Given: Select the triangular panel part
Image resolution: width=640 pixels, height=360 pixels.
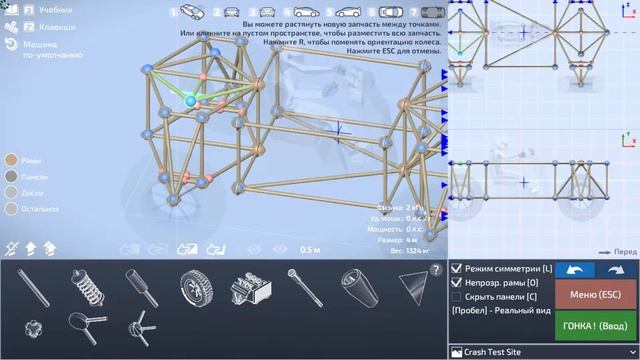Looking at the screenshot, I should click(x=413, y=288).
